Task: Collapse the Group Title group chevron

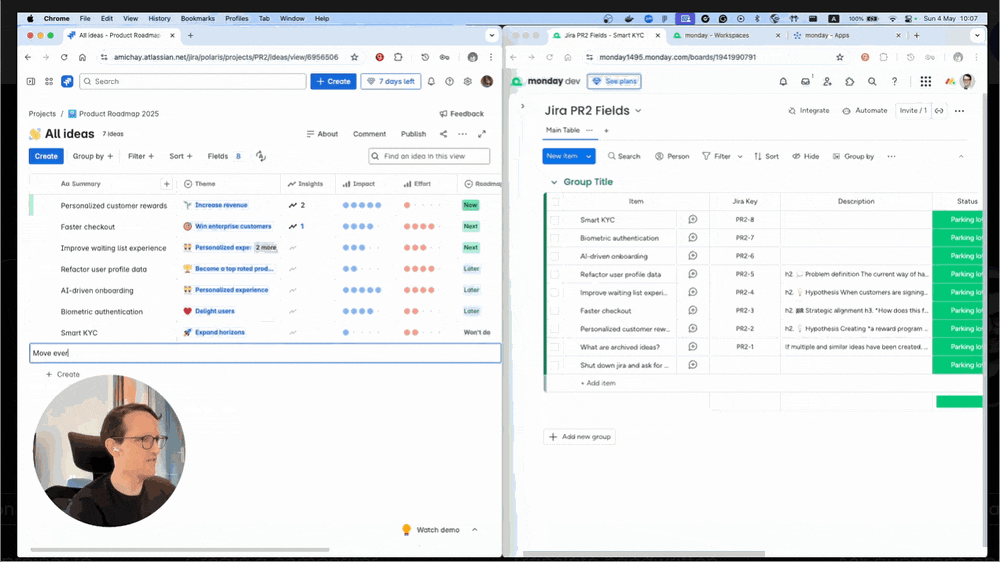Action: [x=554, y=182]
